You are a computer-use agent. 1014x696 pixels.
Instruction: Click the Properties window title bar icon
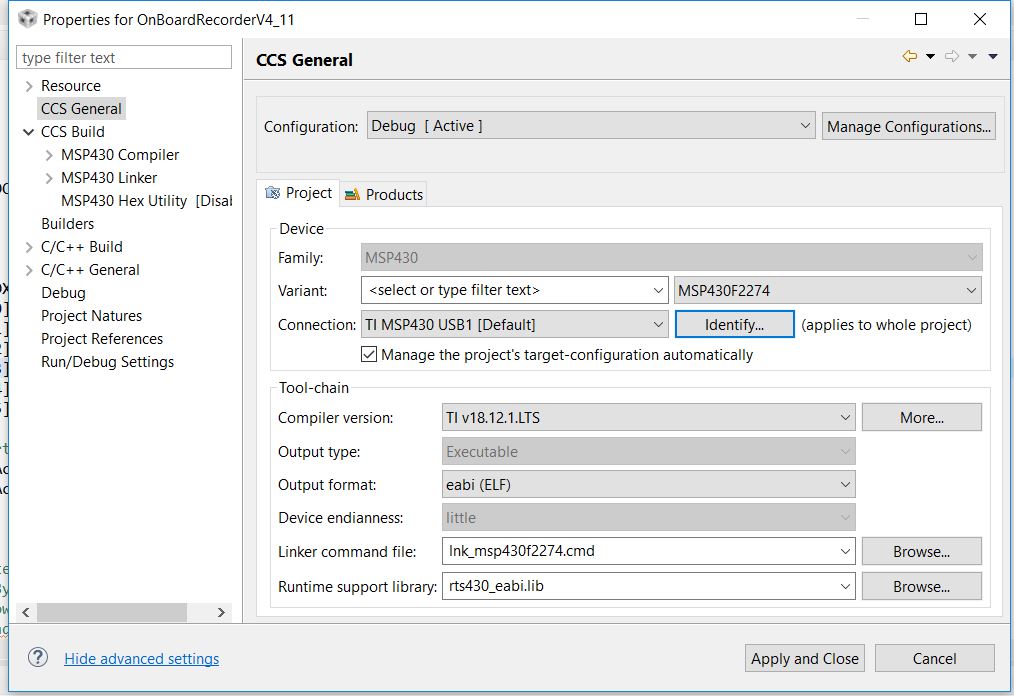coord(27,19)
